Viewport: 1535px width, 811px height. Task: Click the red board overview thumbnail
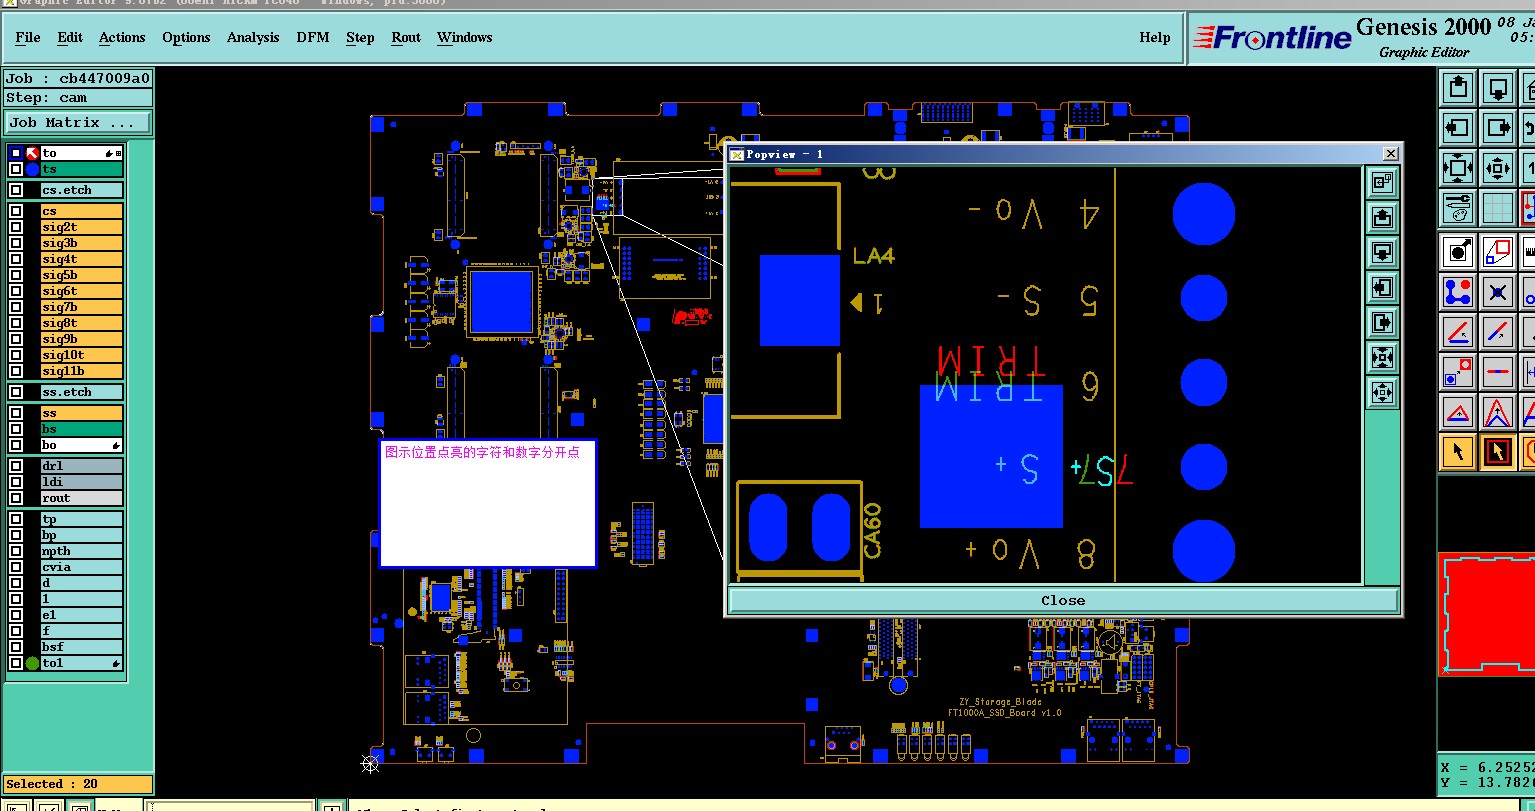tap(1486, 612)
